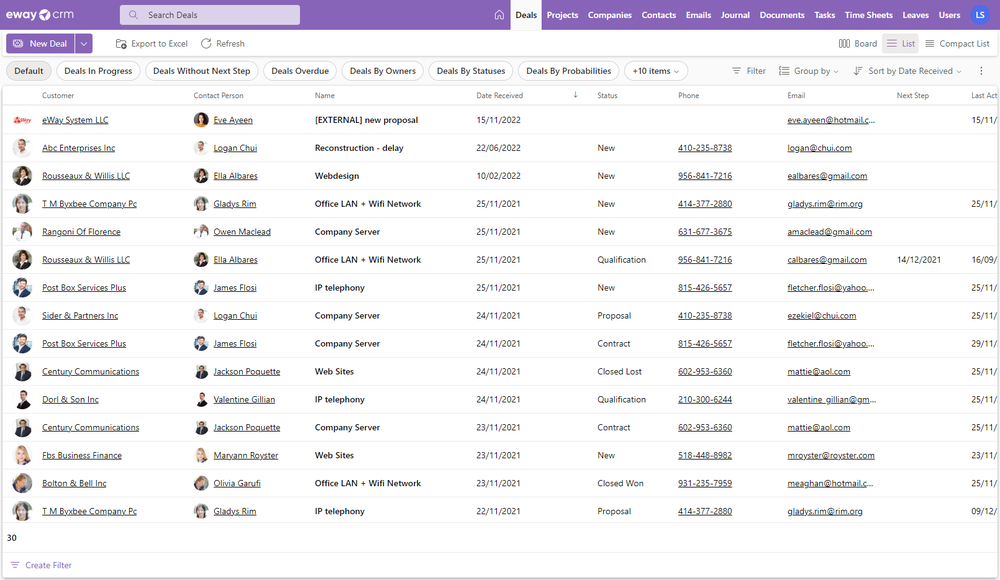Expand the New Deal dropdown arrow

click(84, 43)
